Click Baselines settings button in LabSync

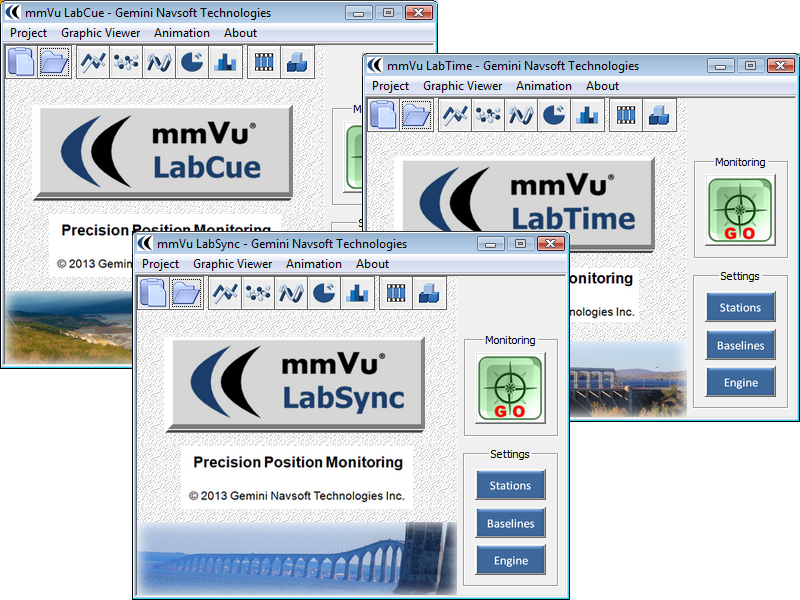point(510,523)
